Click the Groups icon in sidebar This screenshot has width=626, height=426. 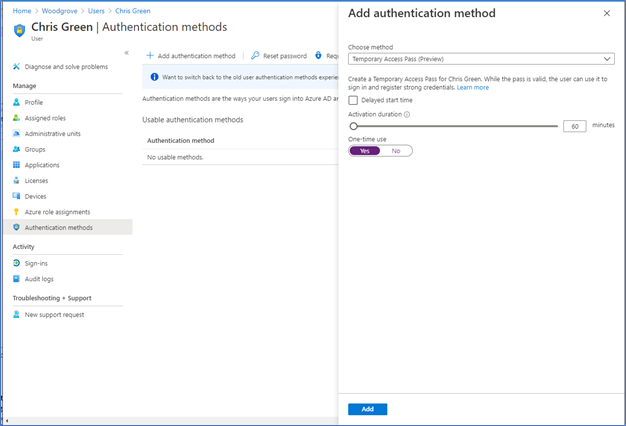[16, 149]
